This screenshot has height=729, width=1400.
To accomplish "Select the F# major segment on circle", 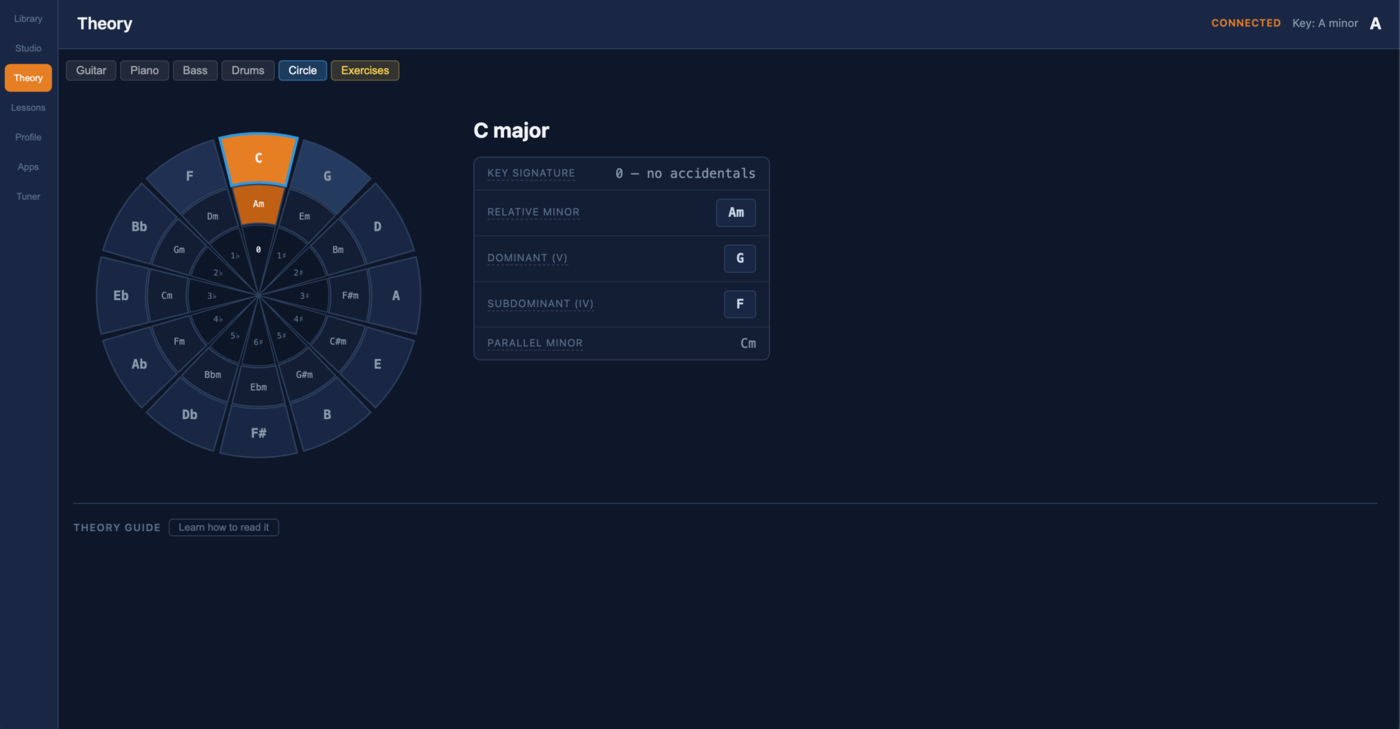I will (259, 432).
